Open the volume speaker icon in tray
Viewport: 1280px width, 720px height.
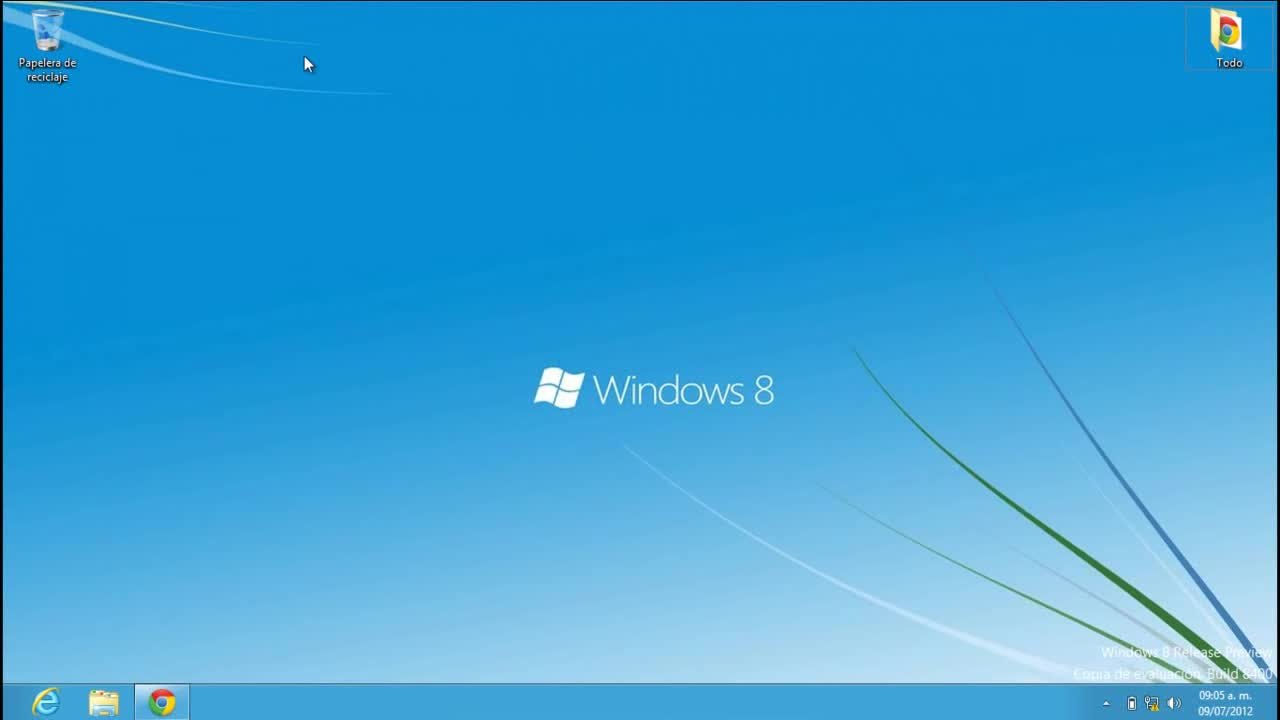click(1174, 703)
